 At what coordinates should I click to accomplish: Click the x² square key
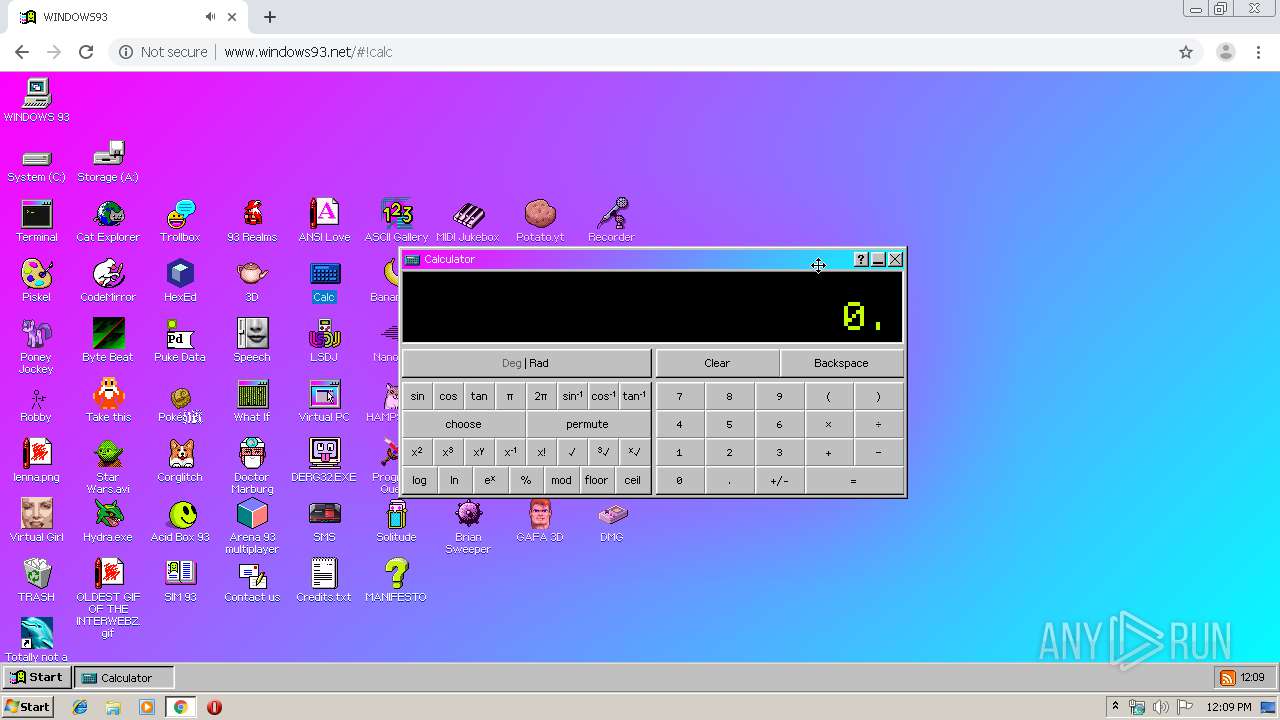tap(417, 452)
